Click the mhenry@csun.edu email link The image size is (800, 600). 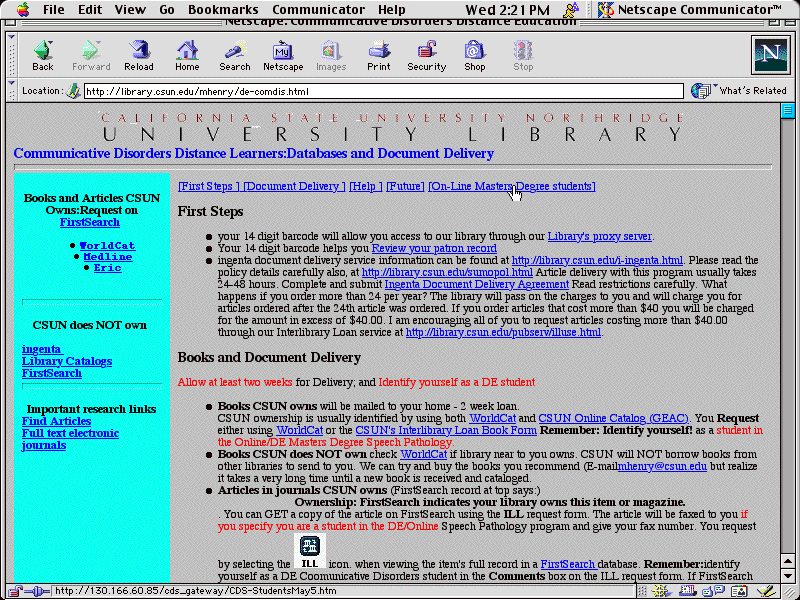coord(662,466)
